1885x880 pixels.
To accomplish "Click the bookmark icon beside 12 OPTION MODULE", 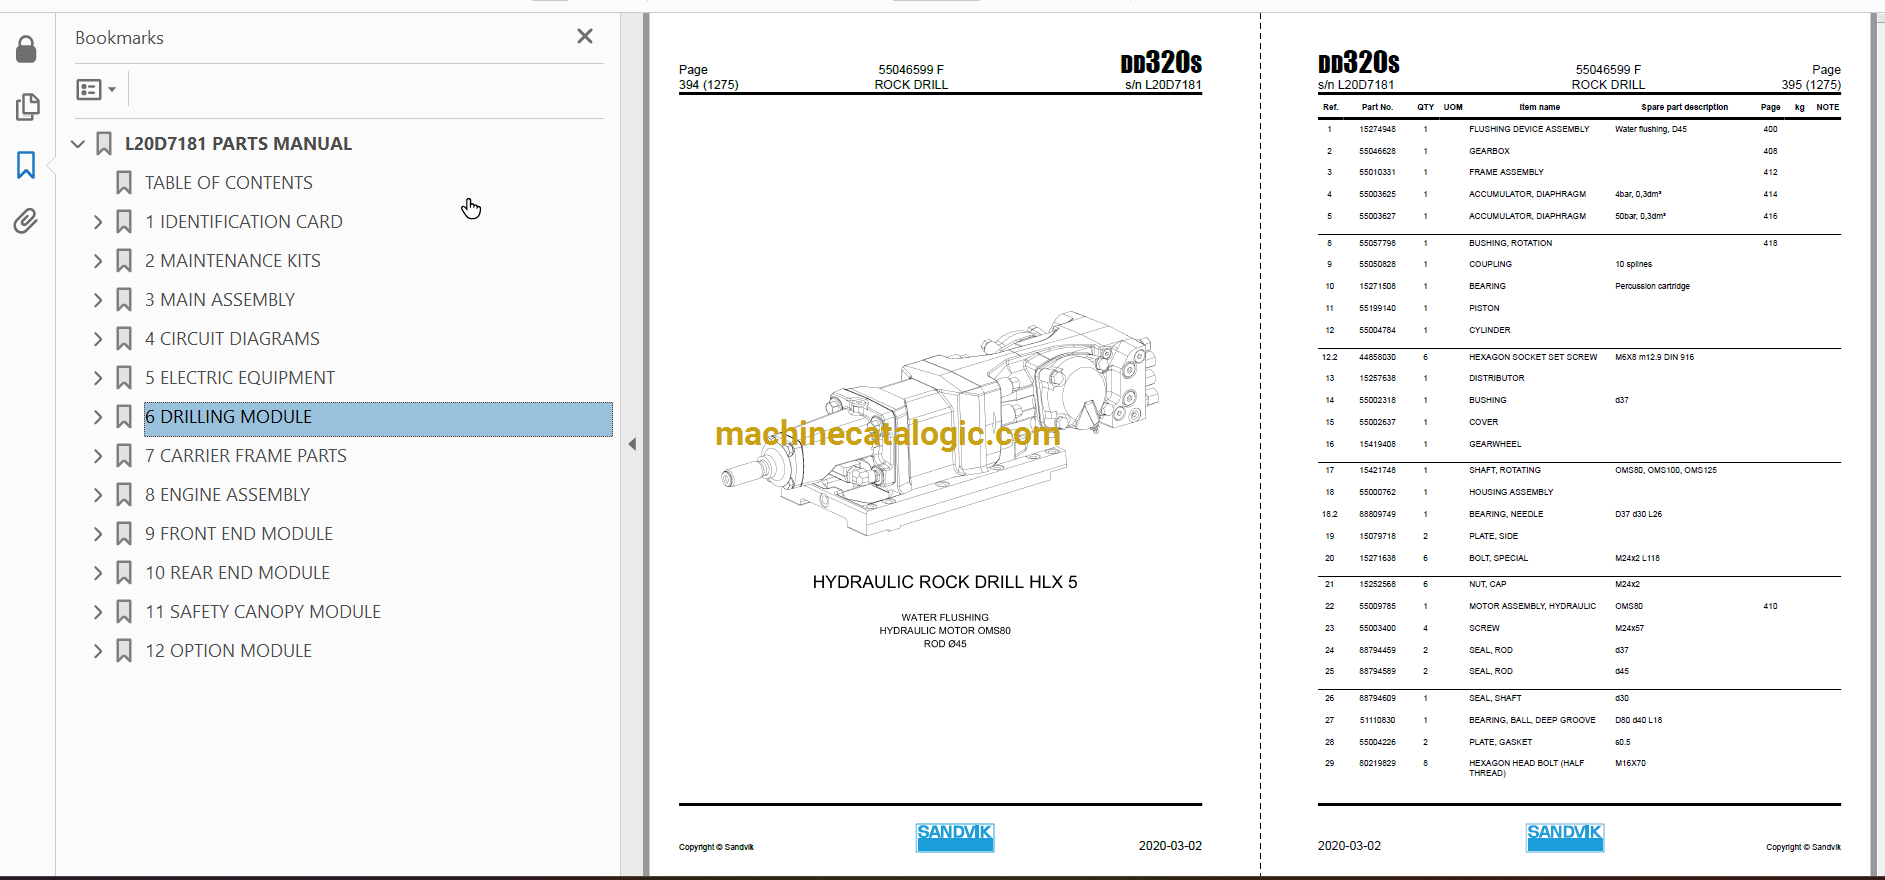I will (124, 651).
